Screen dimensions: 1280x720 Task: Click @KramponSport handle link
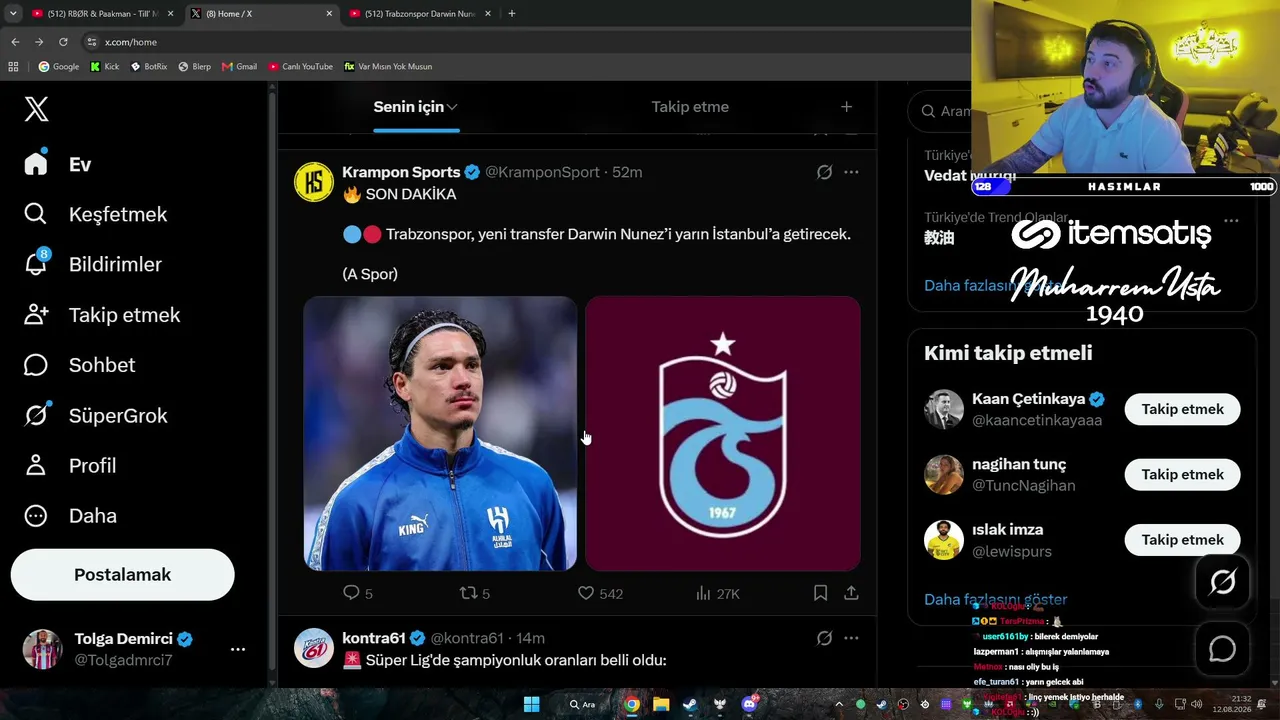(x=542, y=172)
